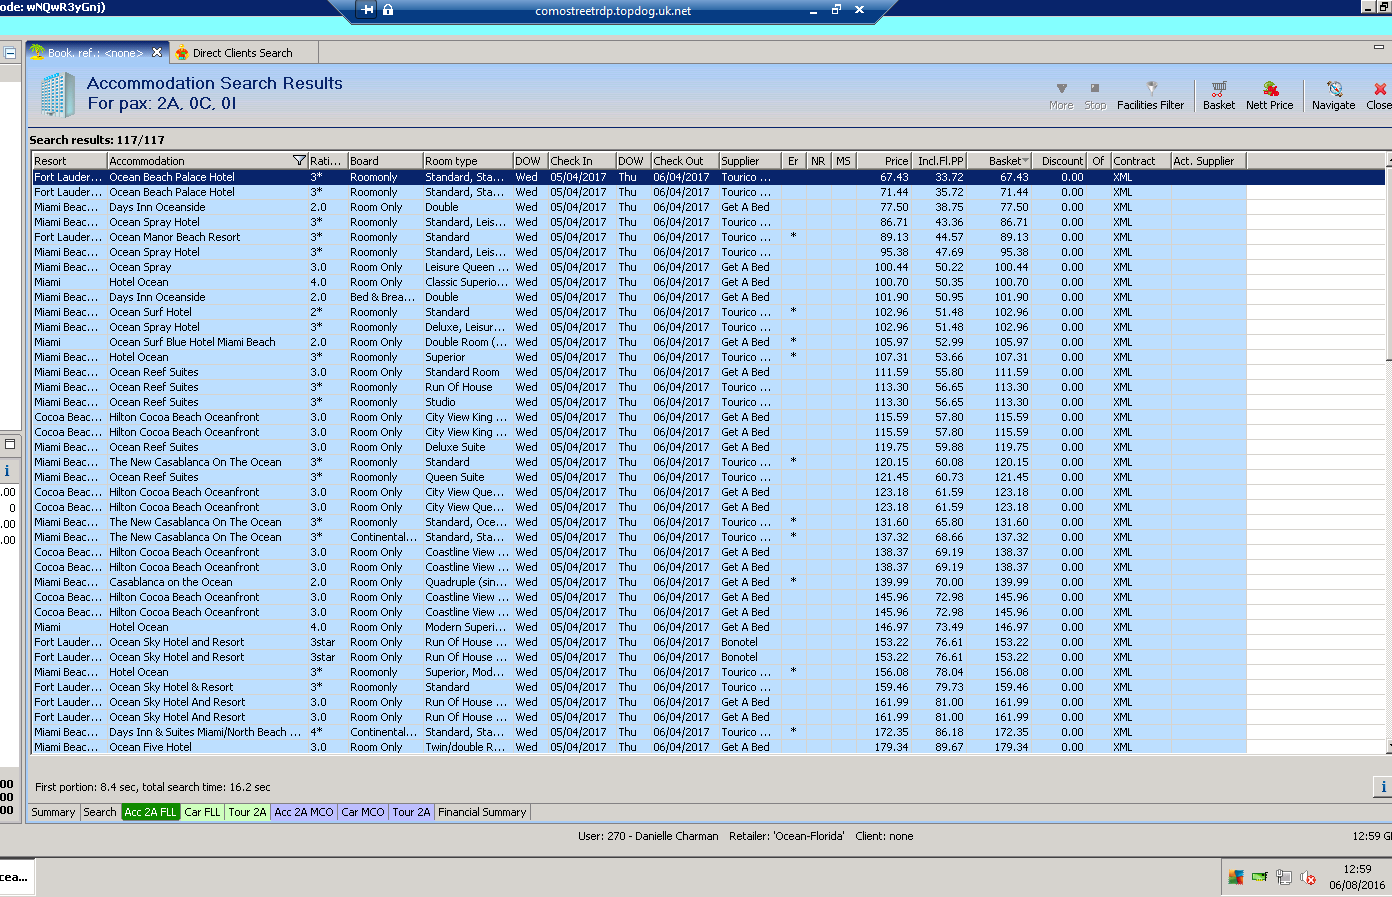Open the Navigate compass tool
The height and width of the screenshot is (897, 1392).
coord(1333,96)
